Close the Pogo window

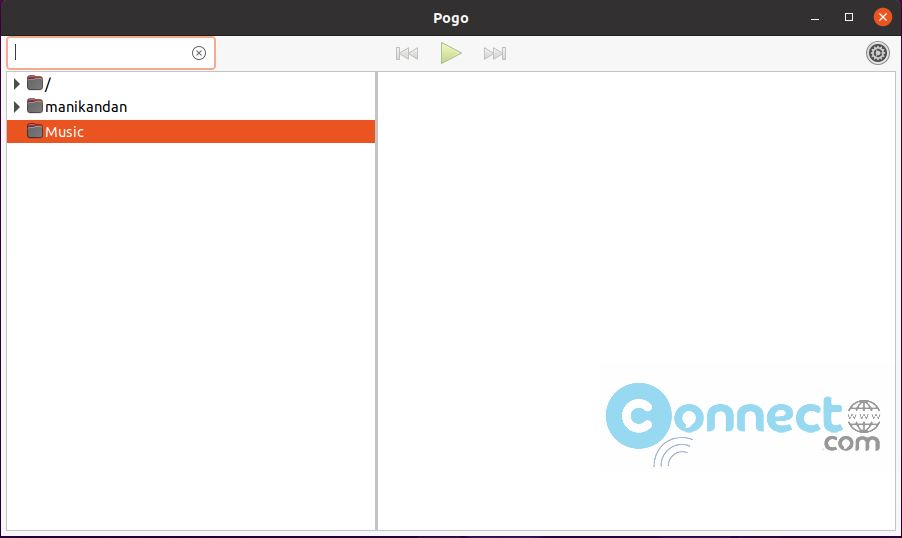point(882,17)
